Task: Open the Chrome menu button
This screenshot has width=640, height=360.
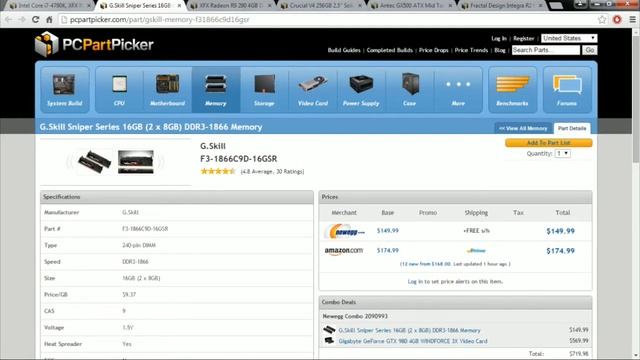Action: (x=632, y=20)
